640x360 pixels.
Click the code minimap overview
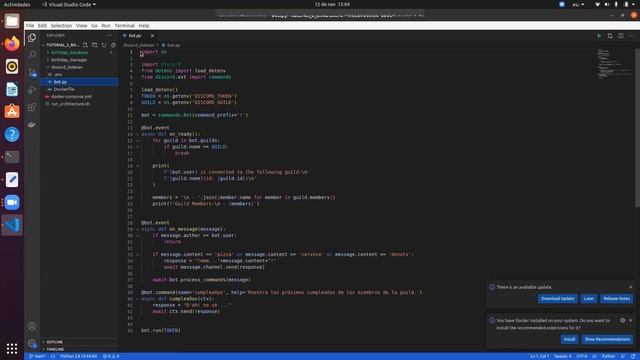(x=614, y=64)
